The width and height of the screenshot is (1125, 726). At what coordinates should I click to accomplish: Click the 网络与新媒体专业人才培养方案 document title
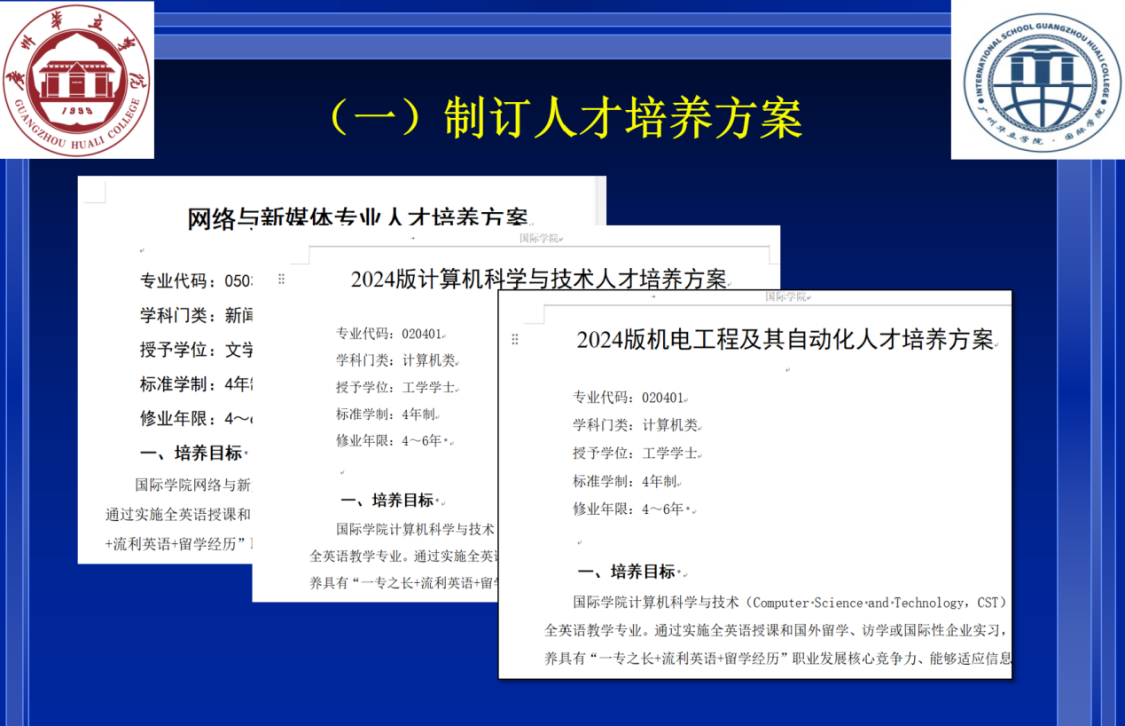click(360, 219)
